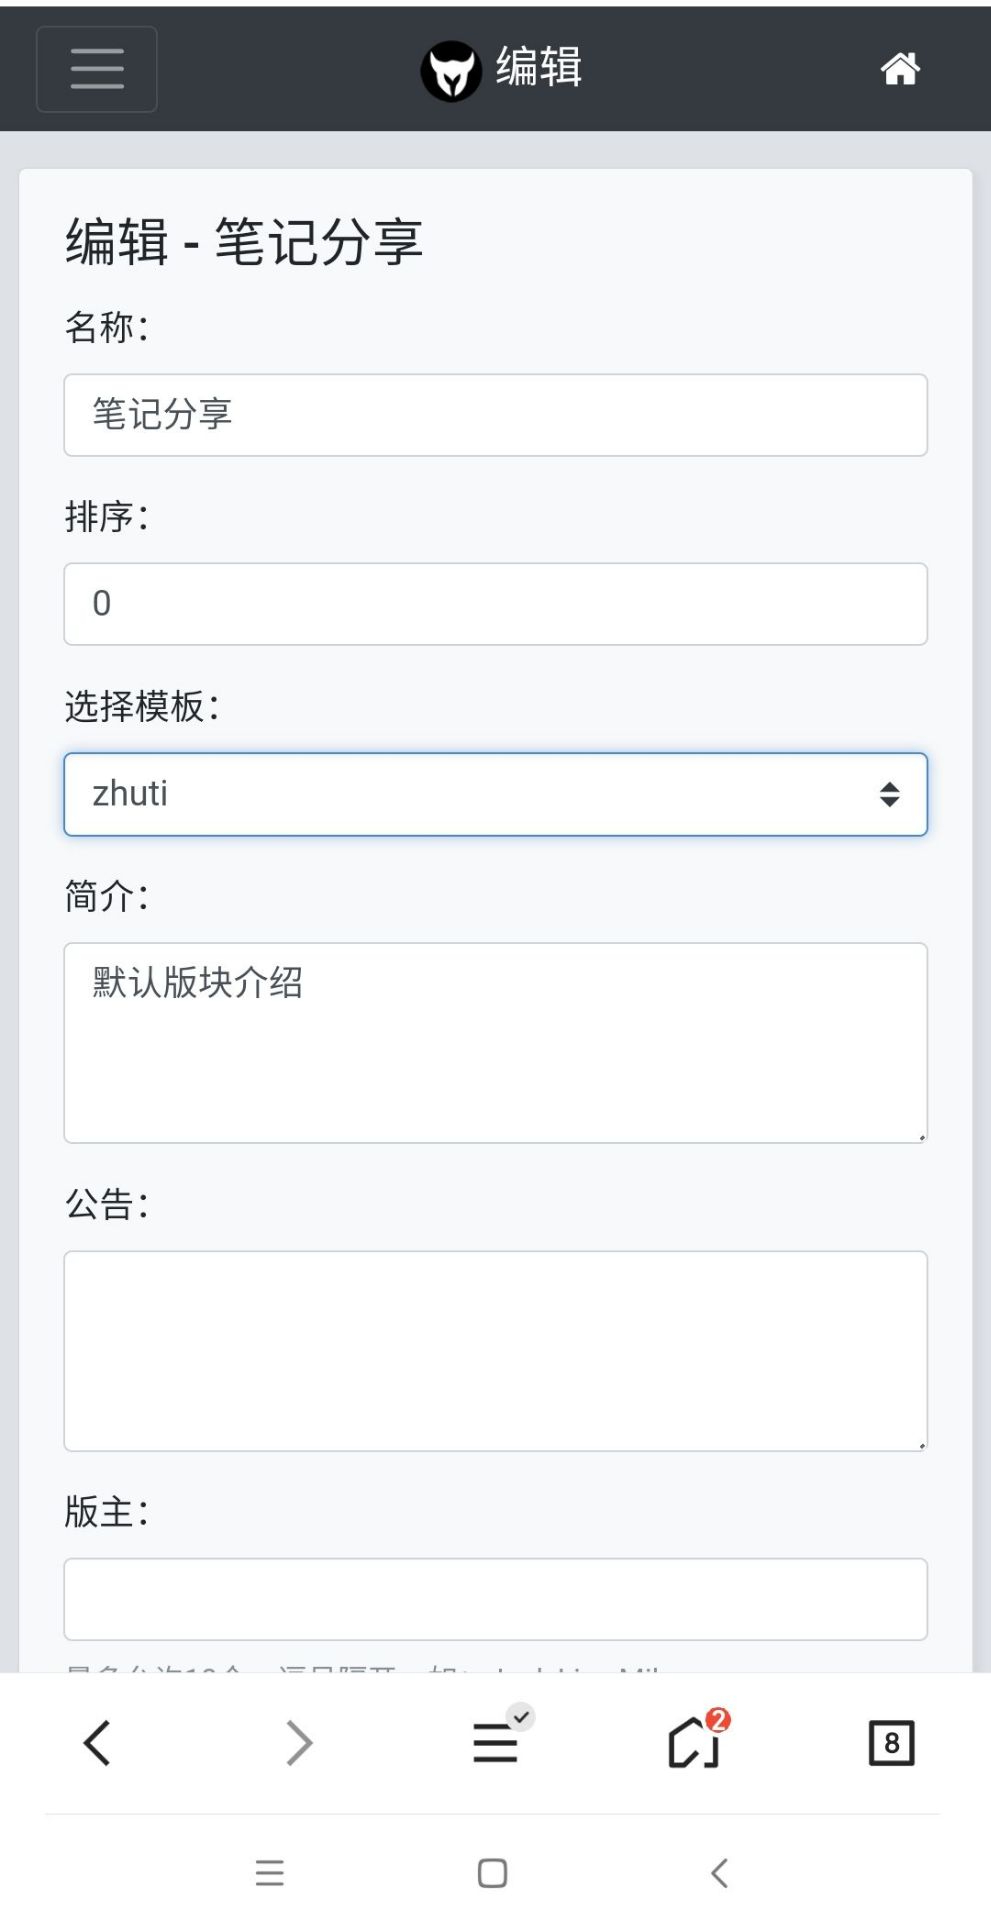Click the bull logo next to 编辑 title
Viewport: 991px width, 1920px height.
[451, 69]
